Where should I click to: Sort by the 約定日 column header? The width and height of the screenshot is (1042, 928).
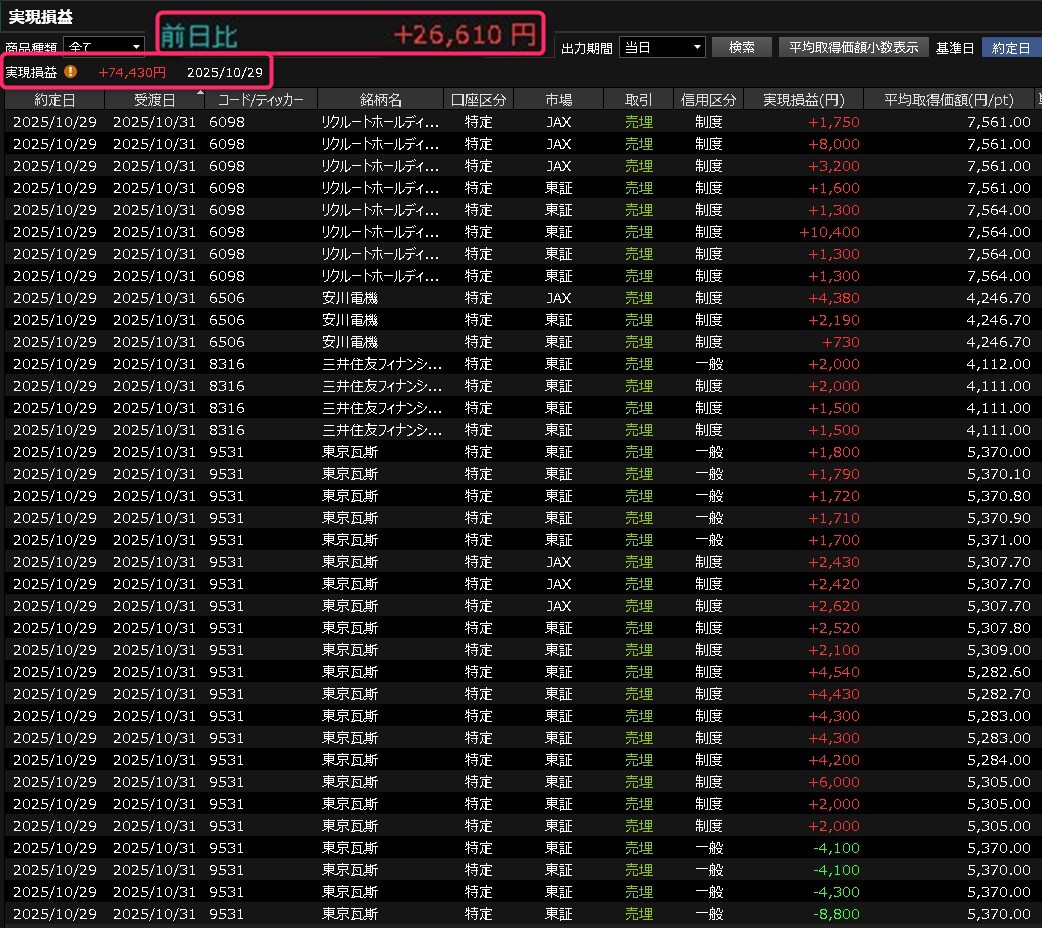[x=54, y=100]
